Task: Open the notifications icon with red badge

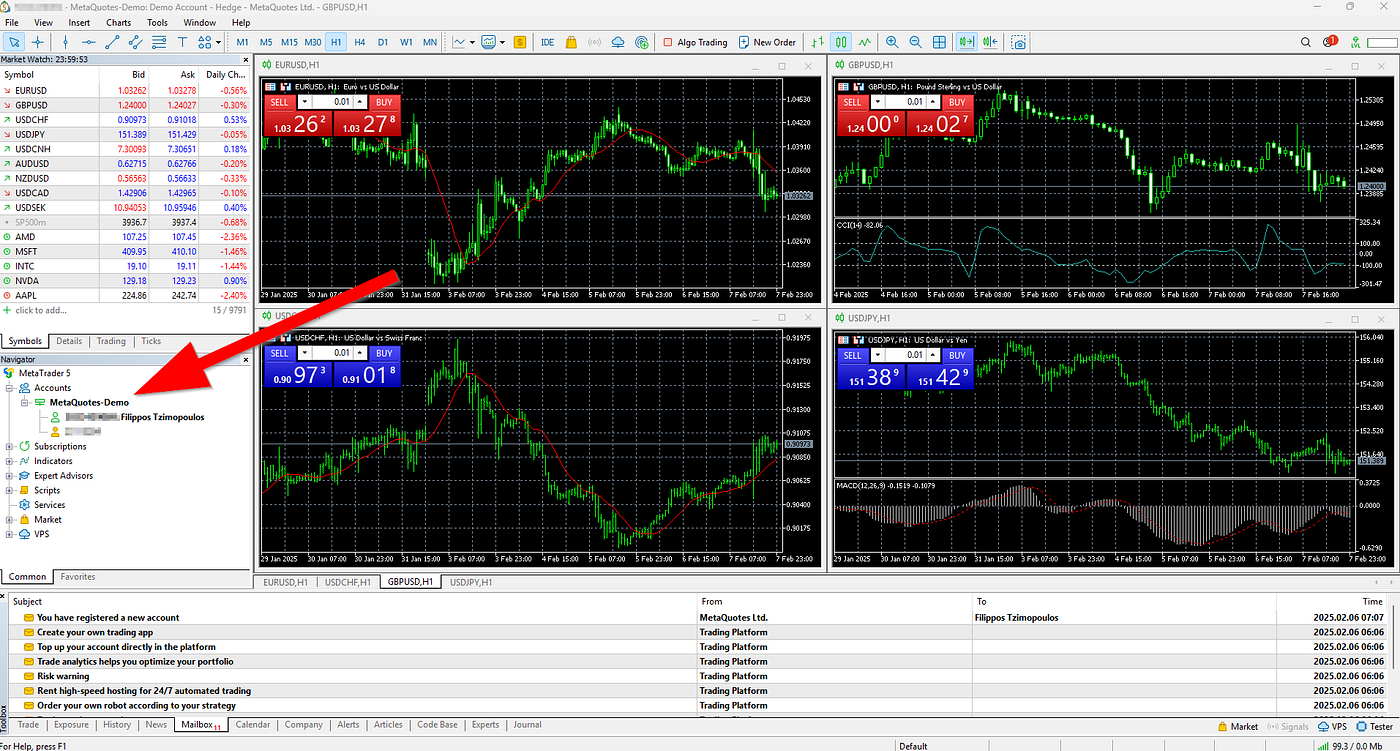Action: (x=1330, y=42)
